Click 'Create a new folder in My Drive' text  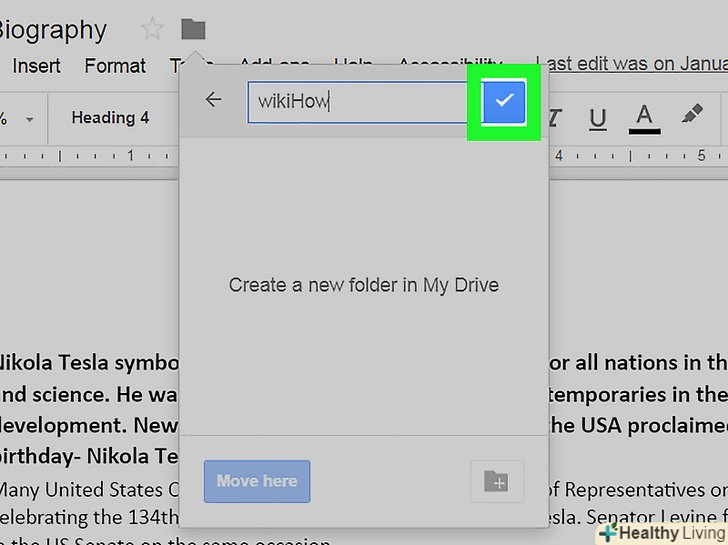click(364, 285)
